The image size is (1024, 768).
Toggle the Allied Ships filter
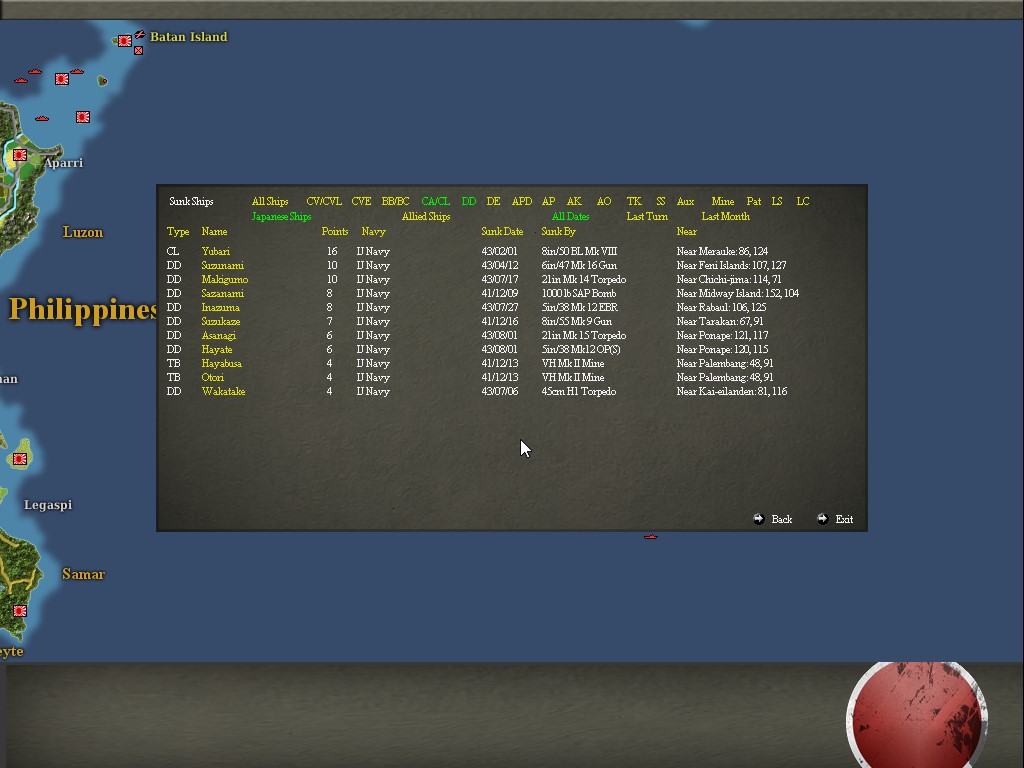426,216
